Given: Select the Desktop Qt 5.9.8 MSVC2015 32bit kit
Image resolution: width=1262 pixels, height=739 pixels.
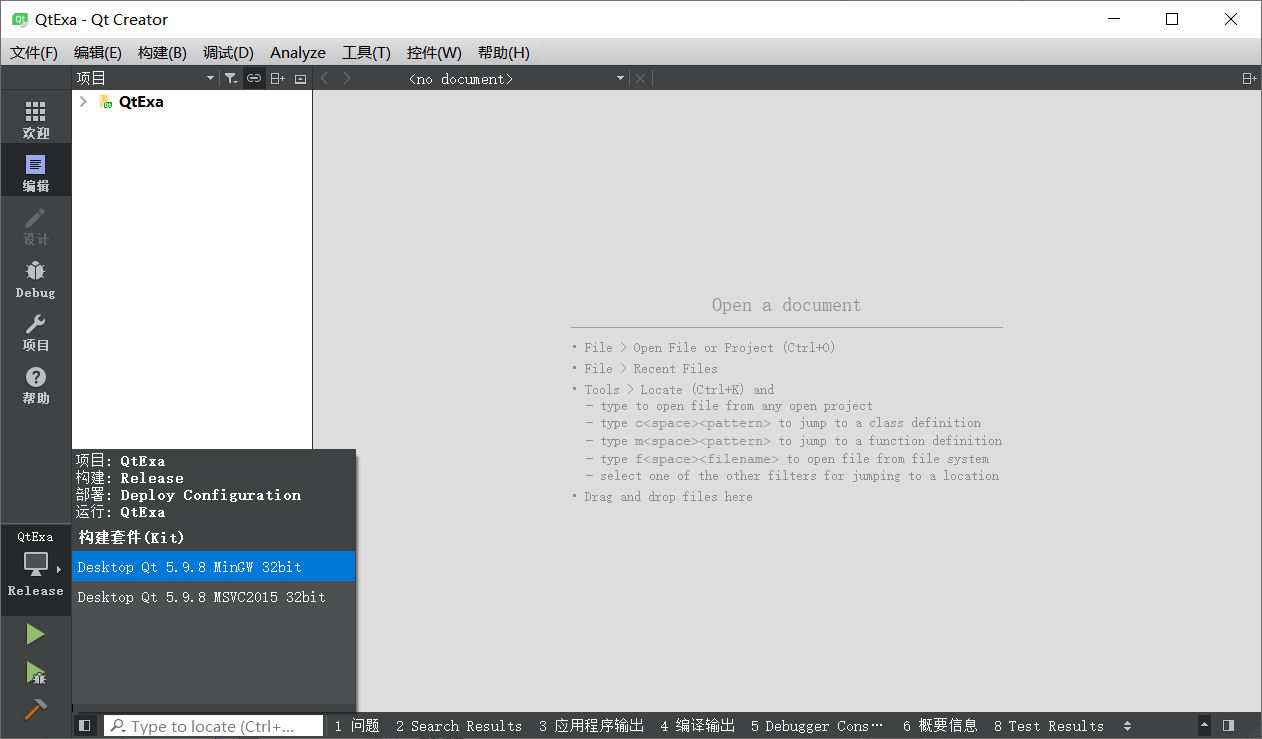Looking at the screenshot, I should tap(214, 597).
